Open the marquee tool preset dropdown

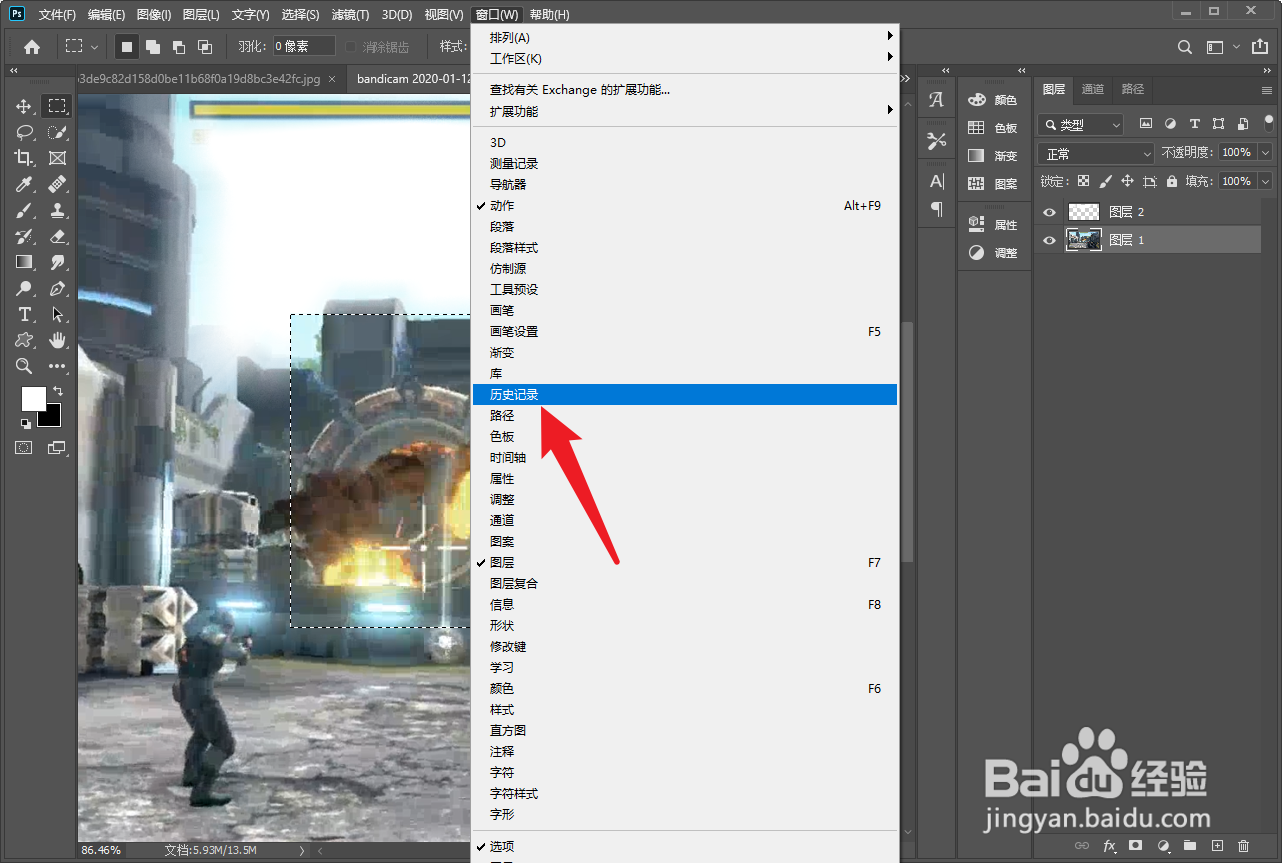point(81,46)
